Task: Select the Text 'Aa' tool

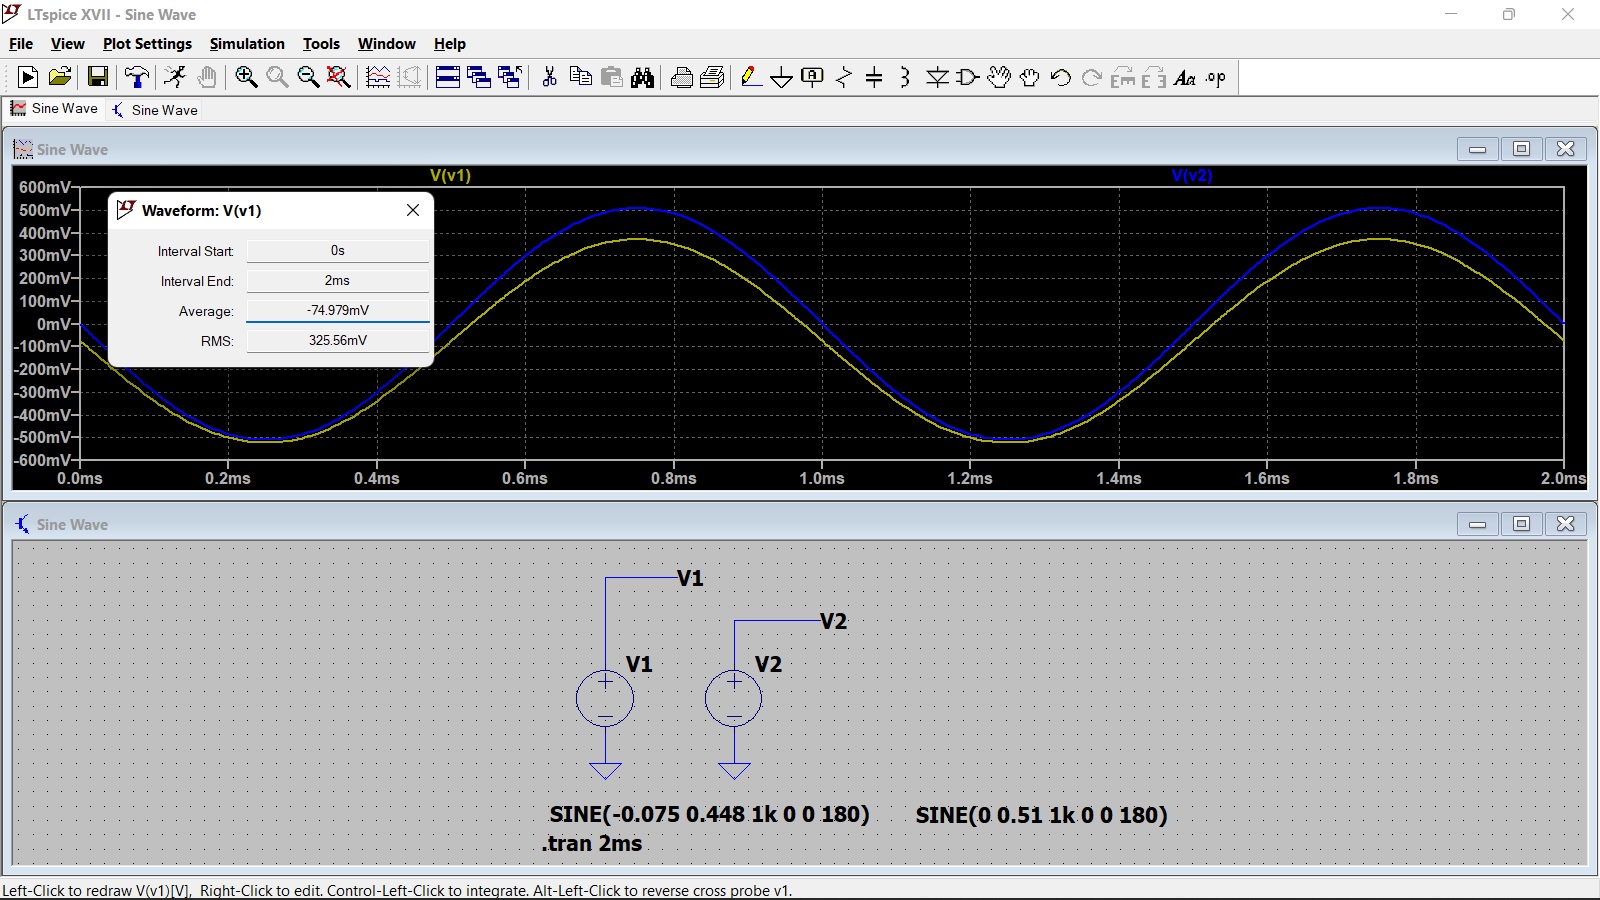Action: coord(1185,77)
